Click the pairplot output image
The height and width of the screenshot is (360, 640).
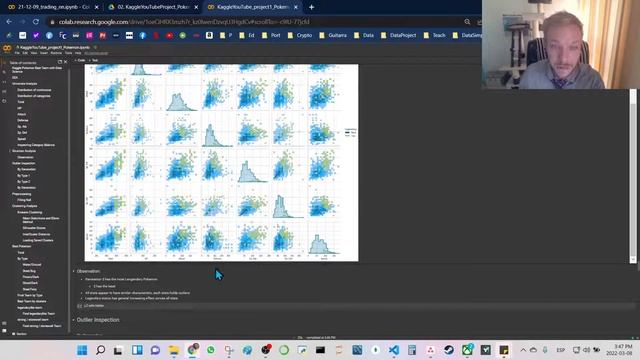221,162
